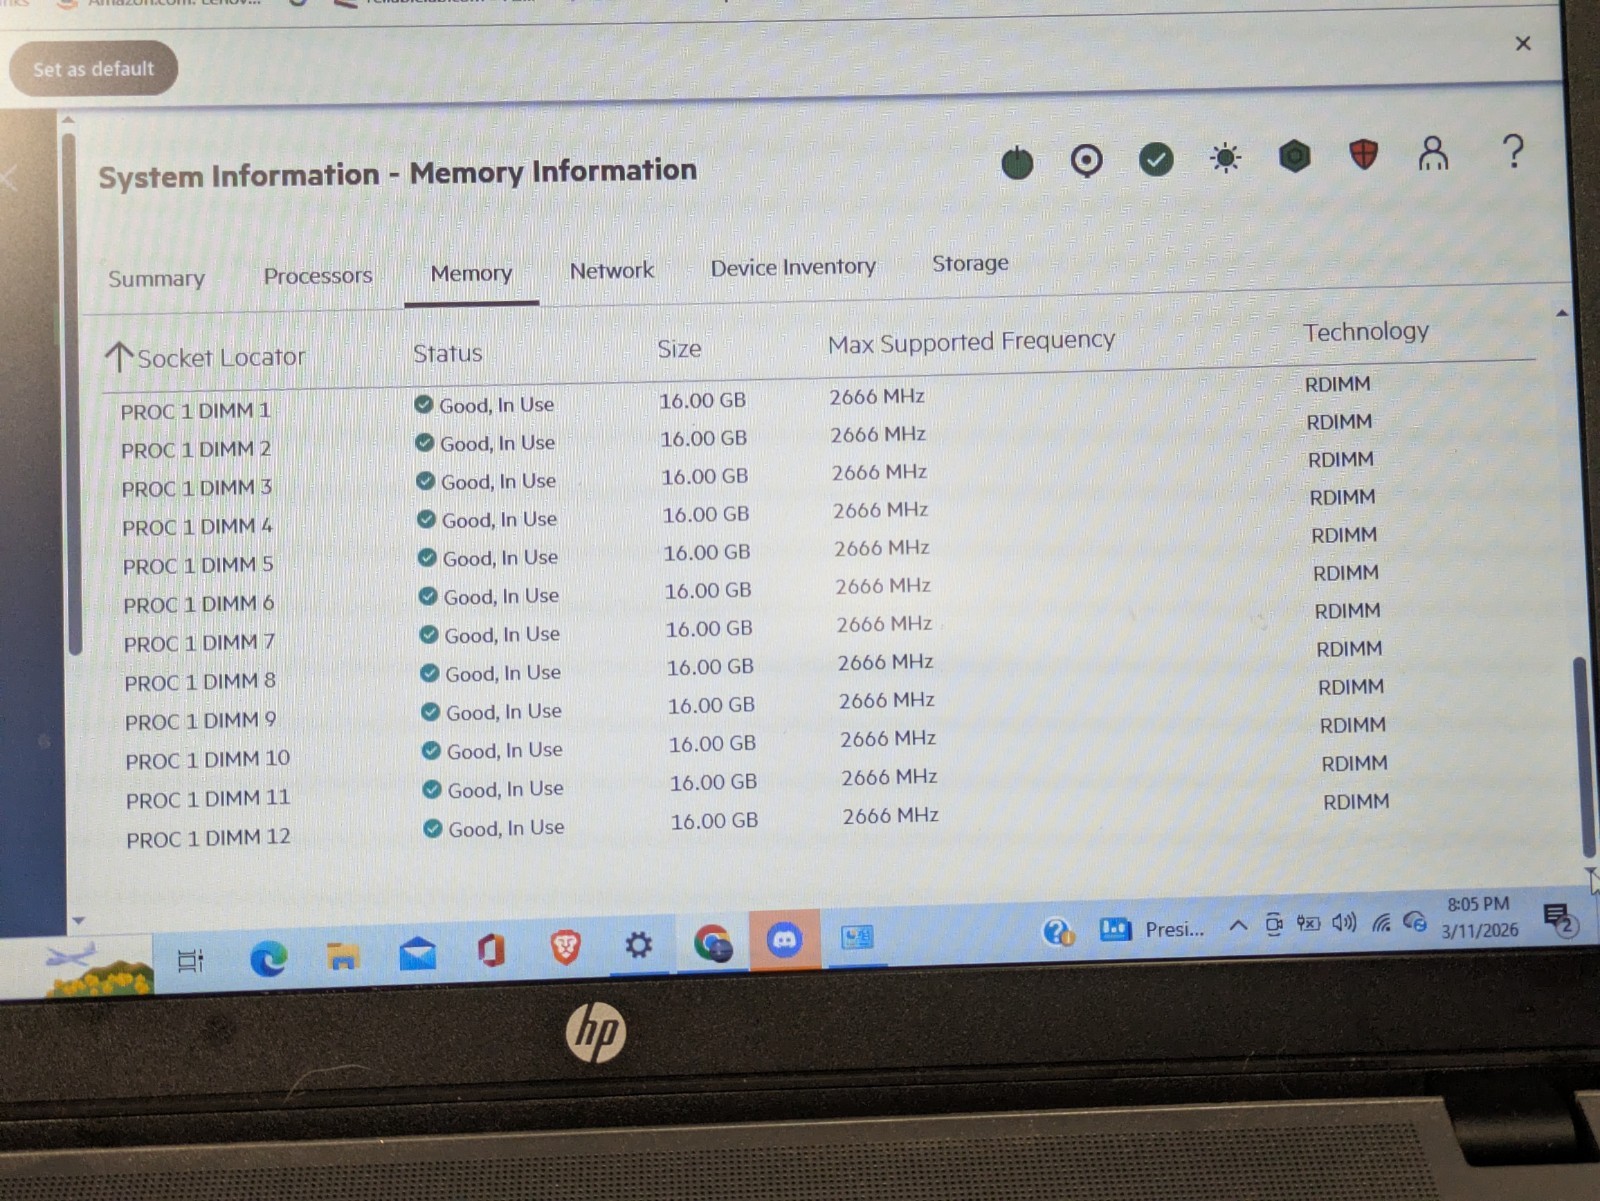Image resolution: width=1600 pixels, height=1201 pixels.
Task: Launch Microsoft Office from taskbar
Action: (x=491, y=950)
